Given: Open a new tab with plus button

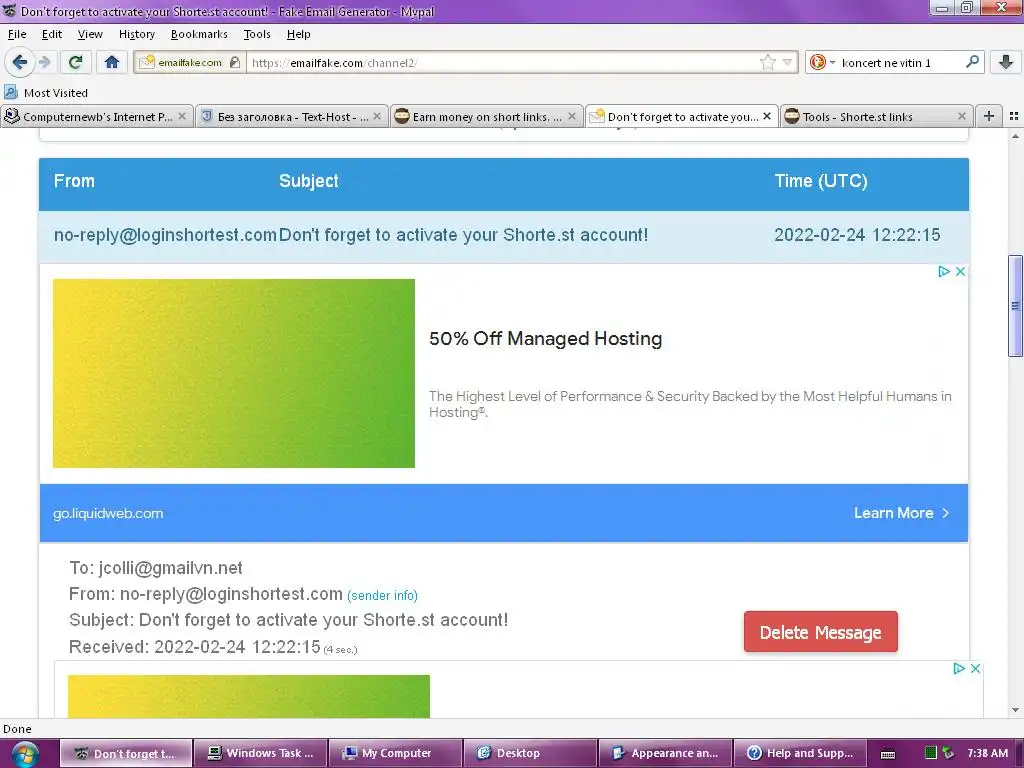Looking at the screenshot, I should tap(989, 116).
